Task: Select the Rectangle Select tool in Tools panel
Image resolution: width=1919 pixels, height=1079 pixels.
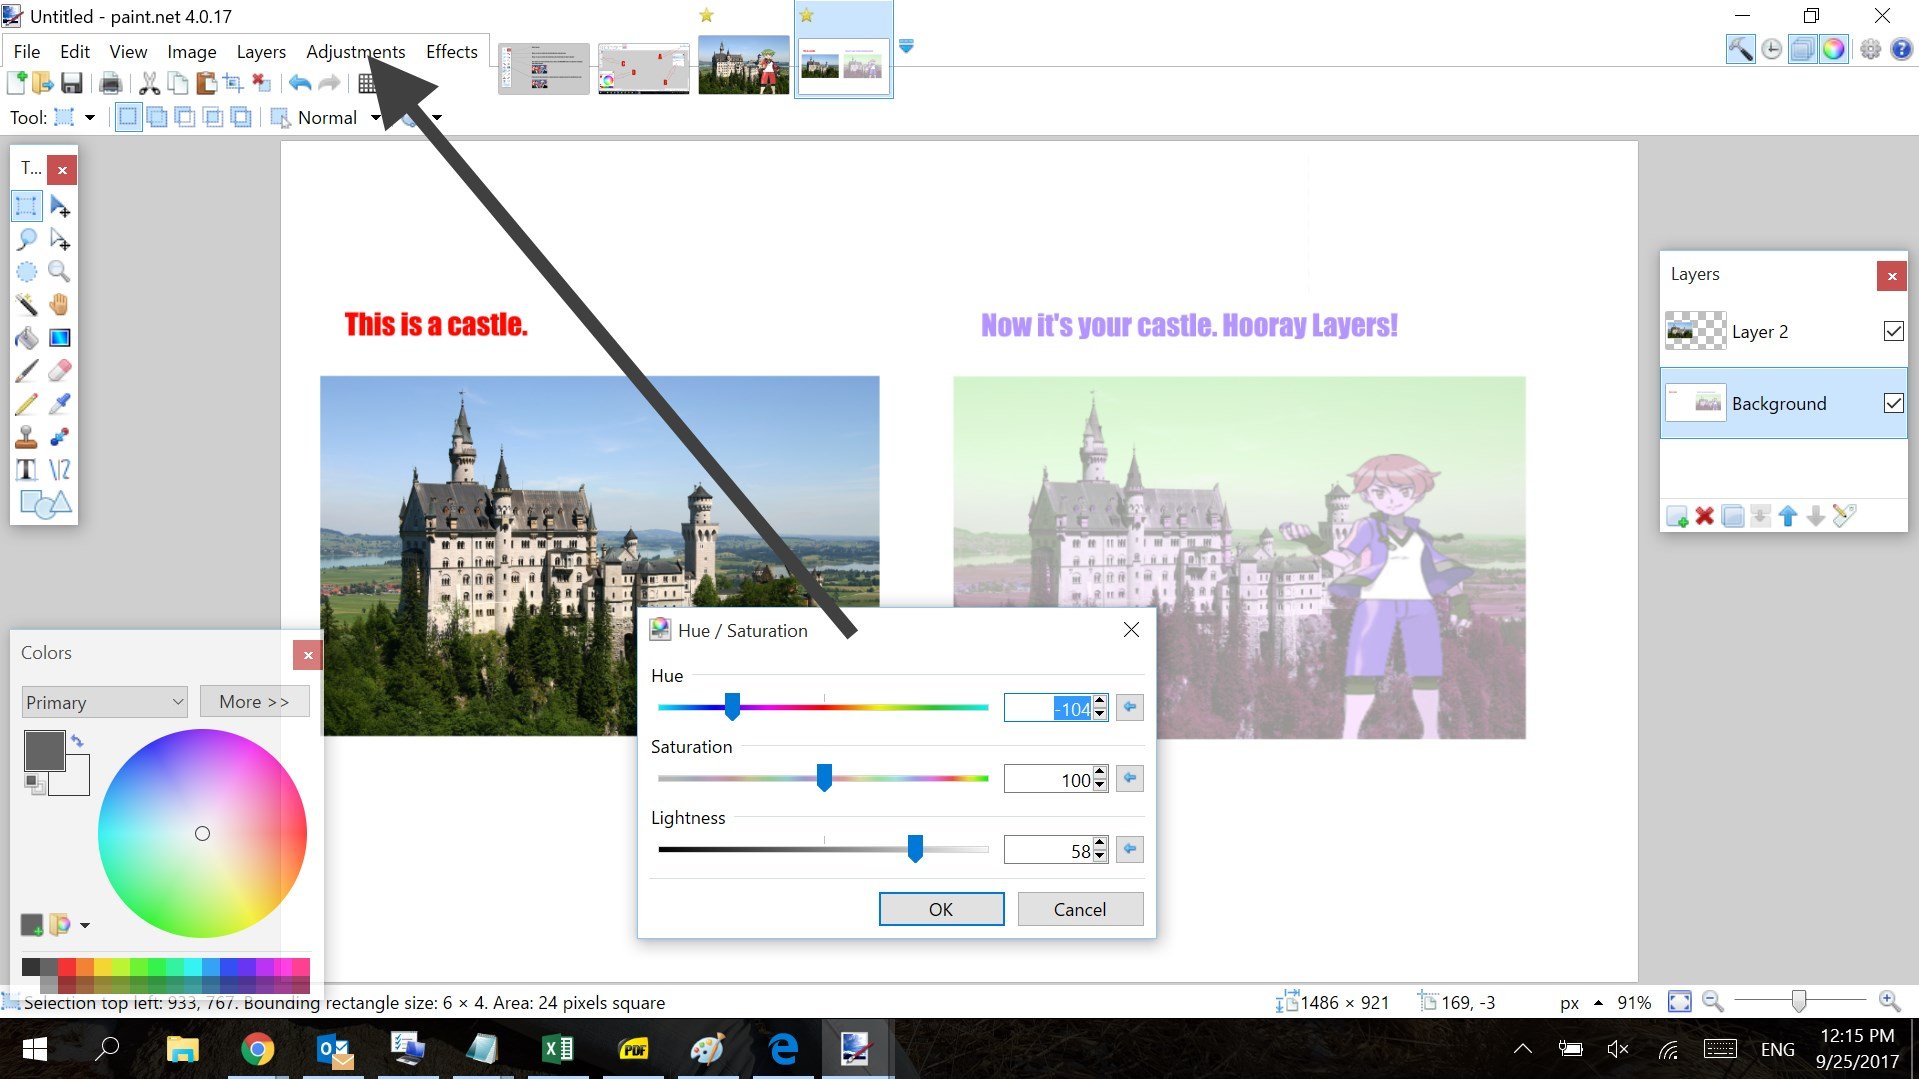Action: pos(27,206)
